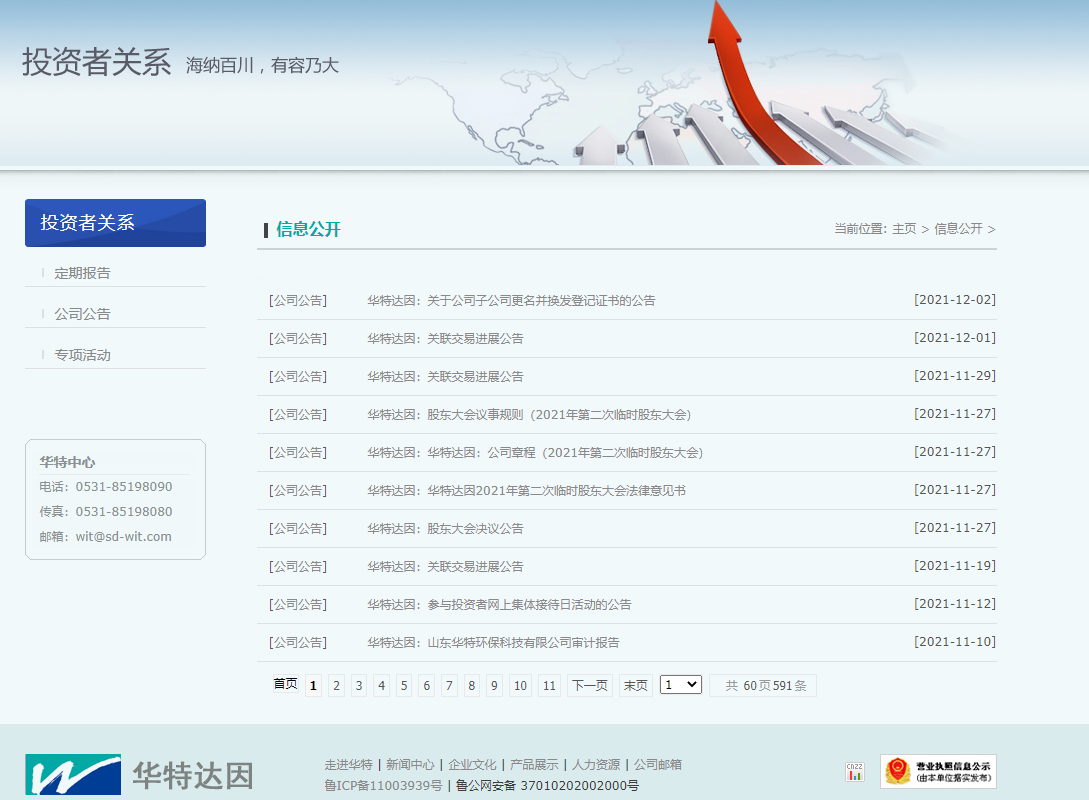This screenshot has height=800, width=1089.
Task: Click the 华特达因 logo in the footer
Action: pyautogui.click(x=140, y=774)
